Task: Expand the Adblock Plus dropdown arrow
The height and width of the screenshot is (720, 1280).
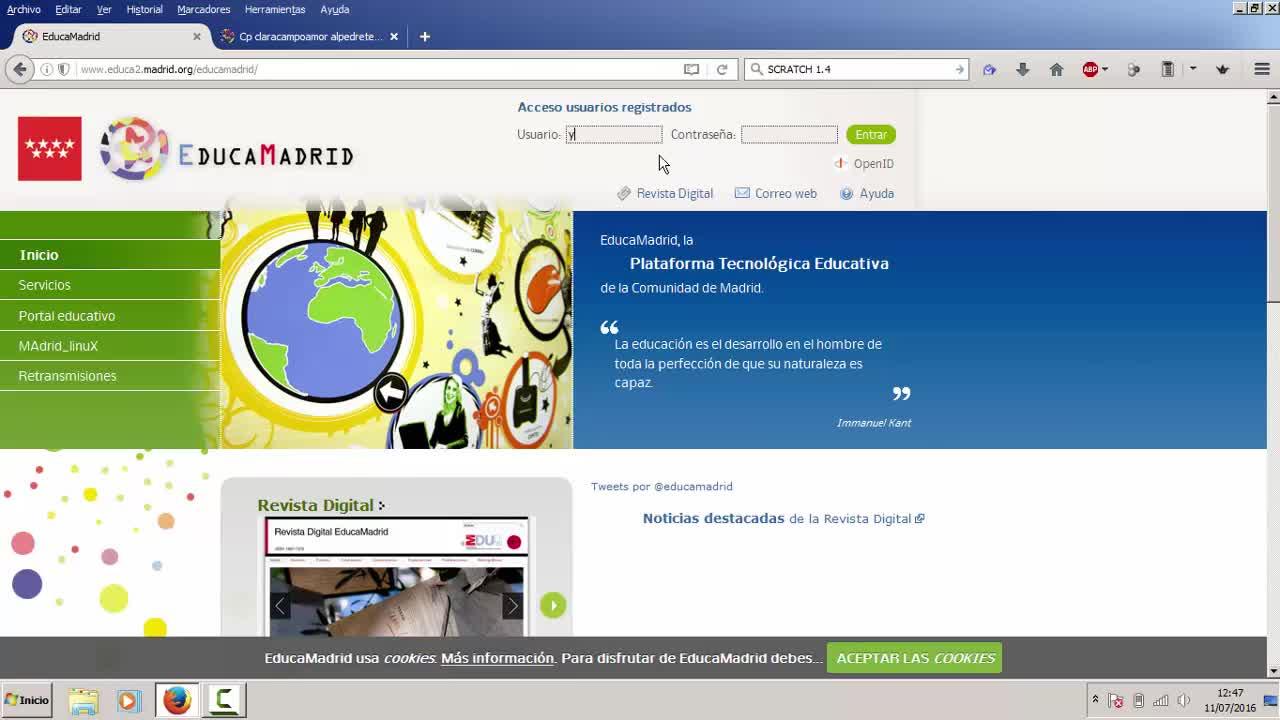Action: coord(1104,69)
